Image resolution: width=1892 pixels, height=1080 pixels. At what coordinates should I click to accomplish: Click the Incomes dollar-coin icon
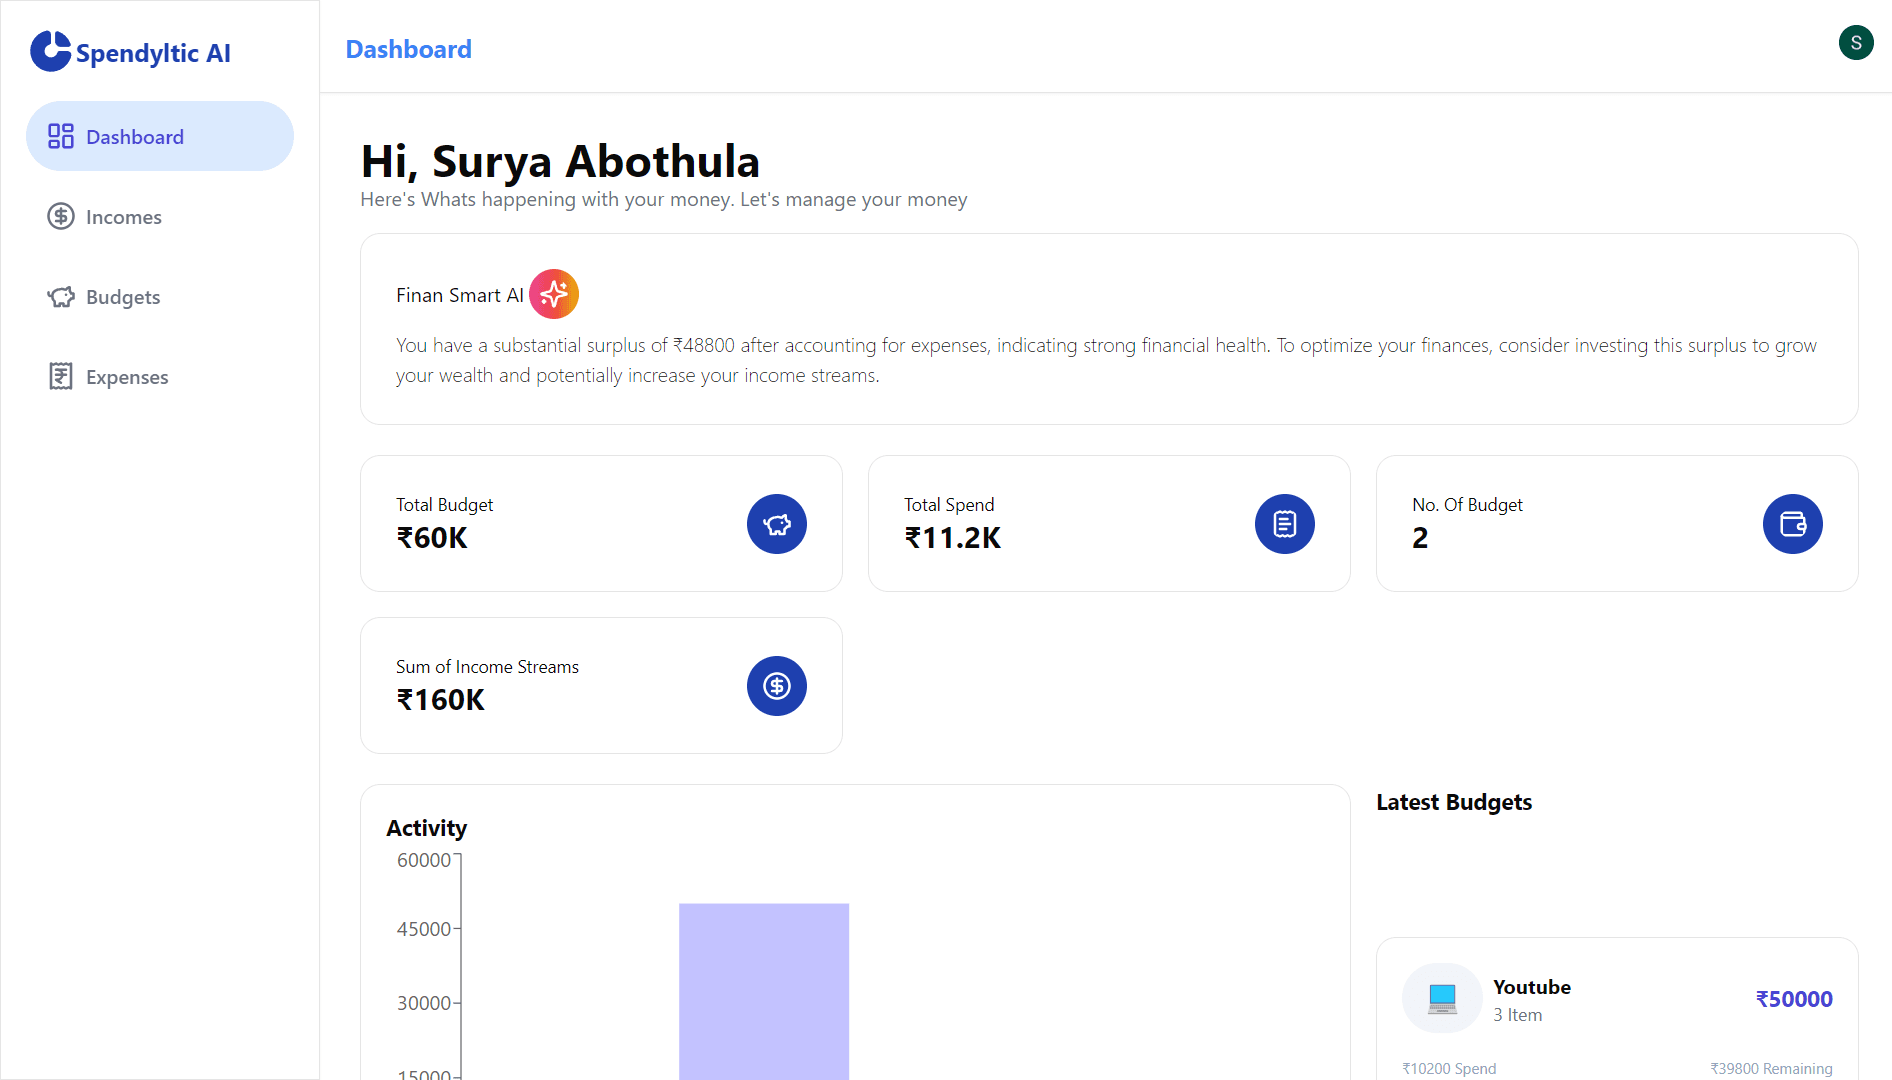pyautogui.click(x=61, y=216)
